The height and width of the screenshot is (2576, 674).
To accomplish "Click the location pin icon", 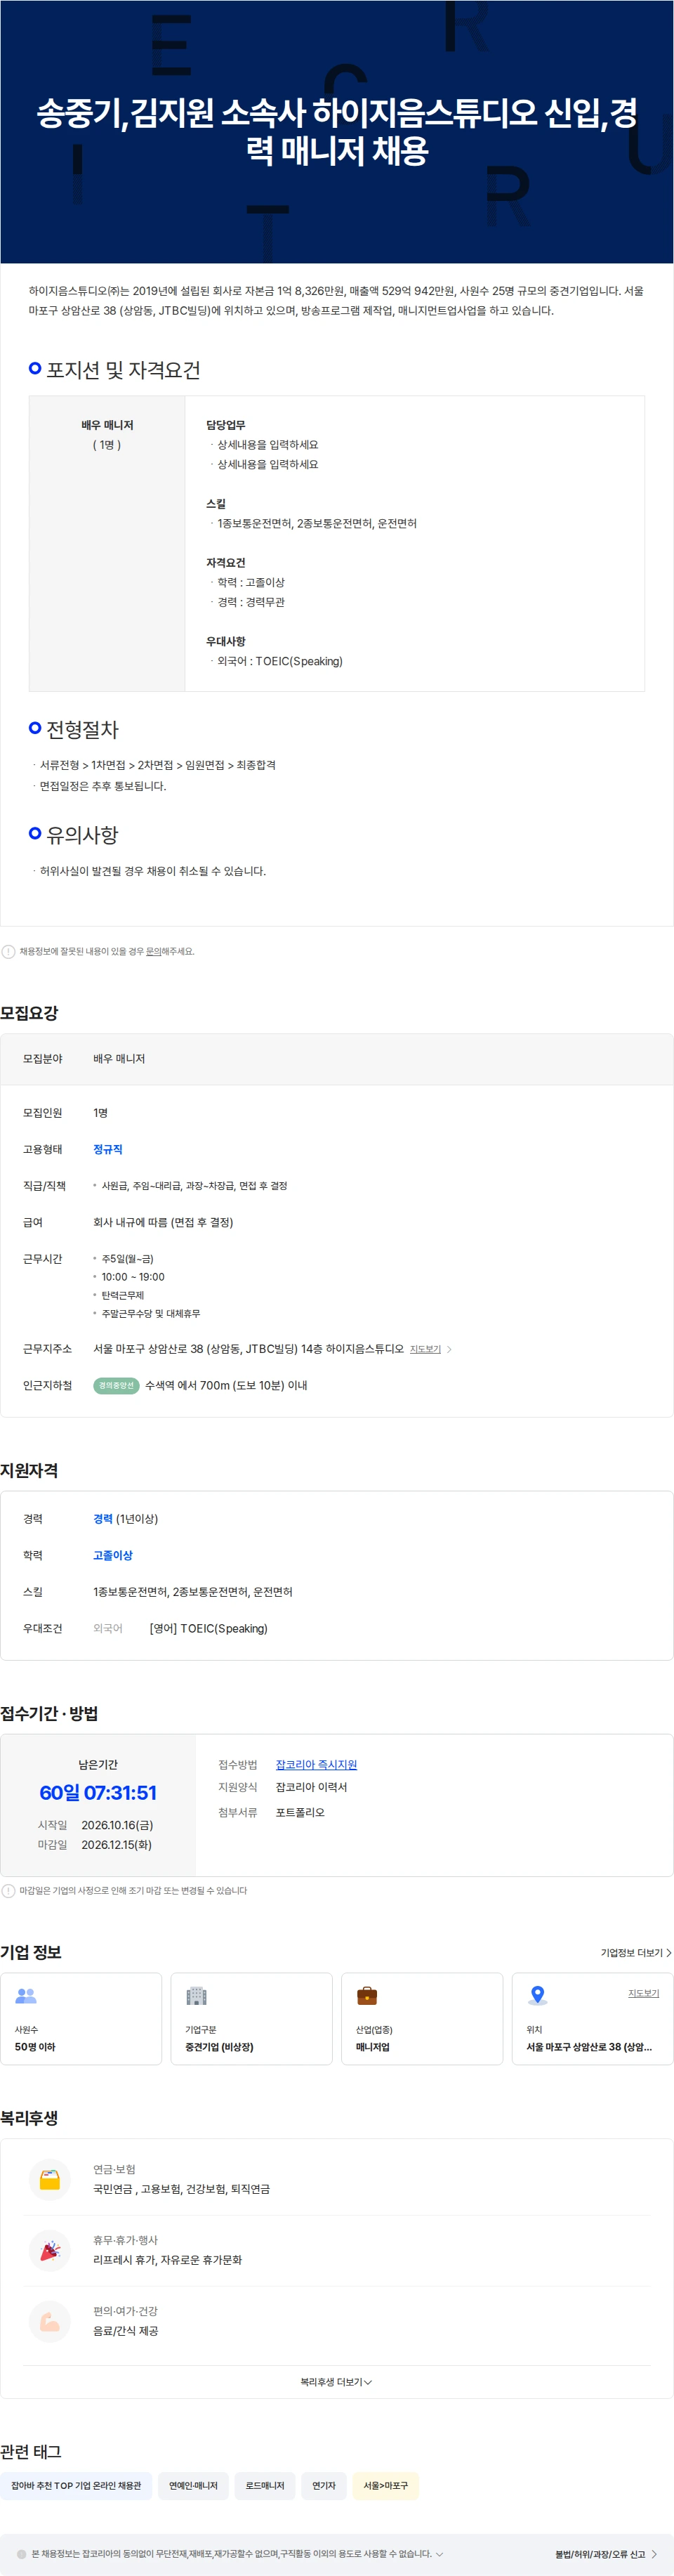I will [x=537, y=1995].
